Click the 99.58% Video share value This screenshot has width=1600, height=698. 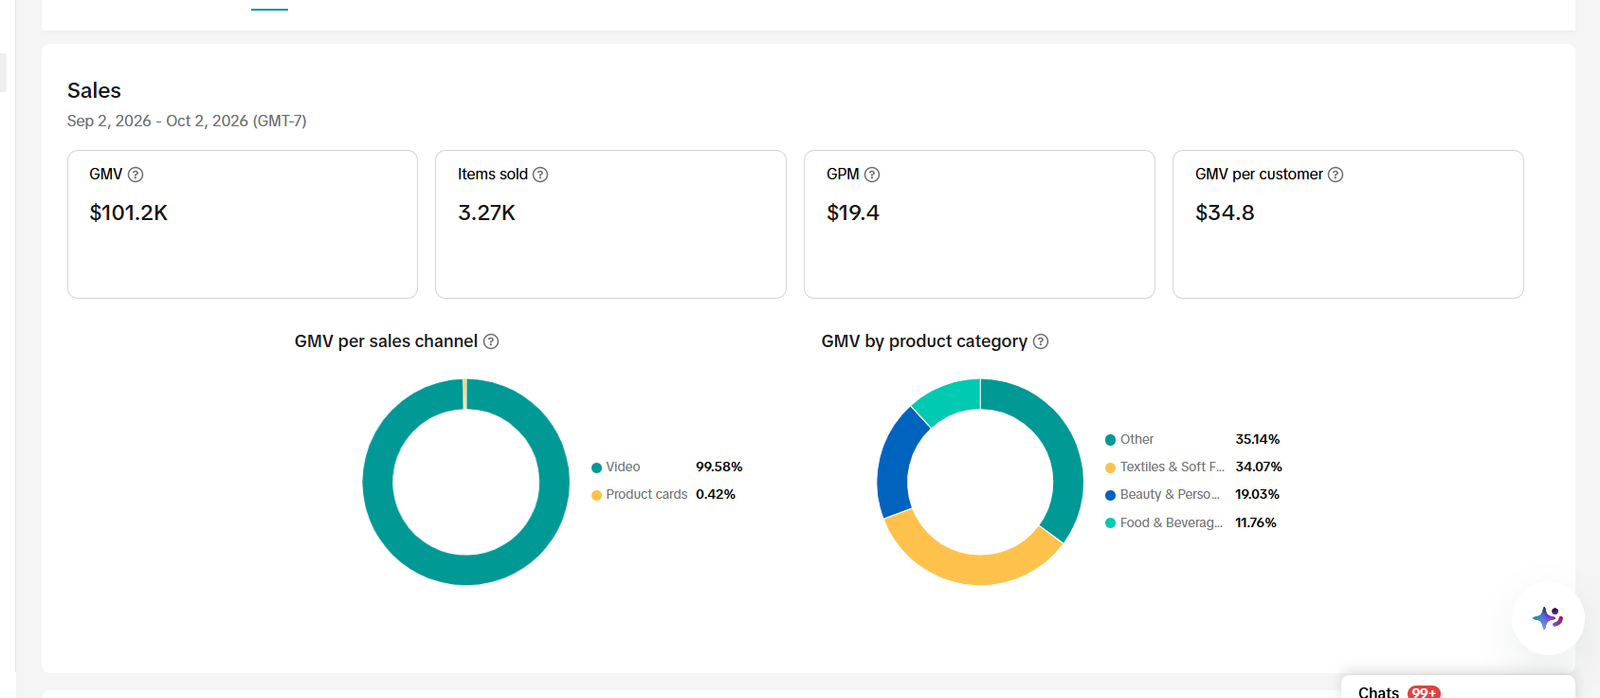(x=719, y=467)
